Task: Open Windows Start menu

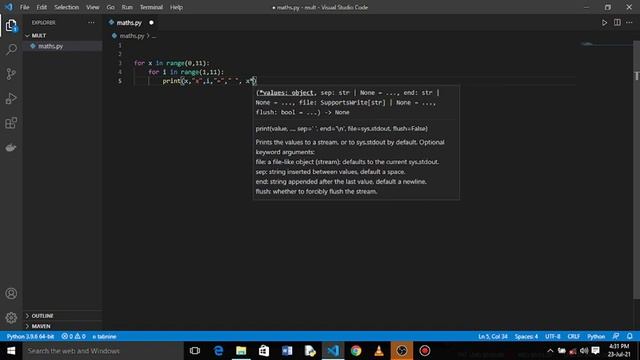Action: 11,351
